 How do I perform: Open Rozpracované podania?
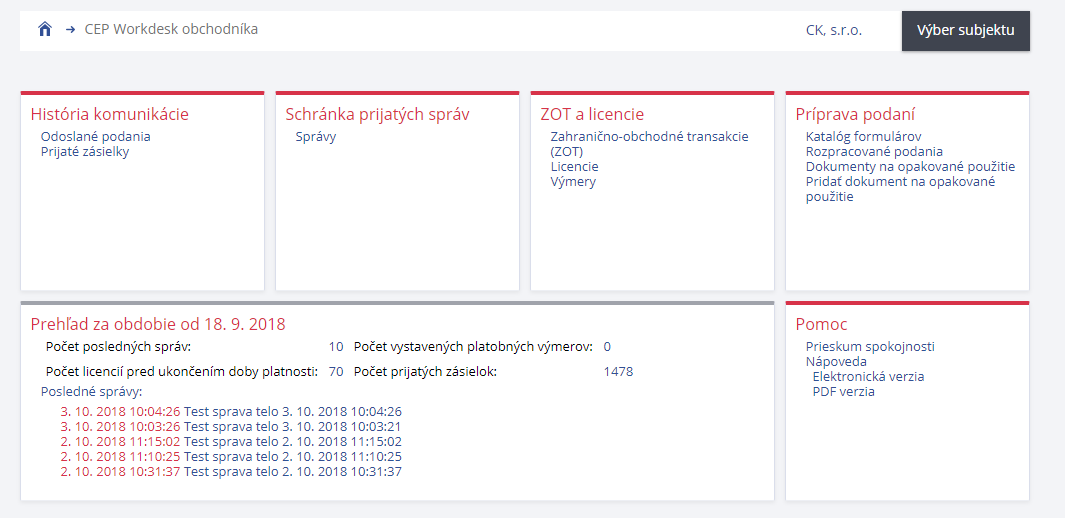pyautogui.click(x=874, y=151)
